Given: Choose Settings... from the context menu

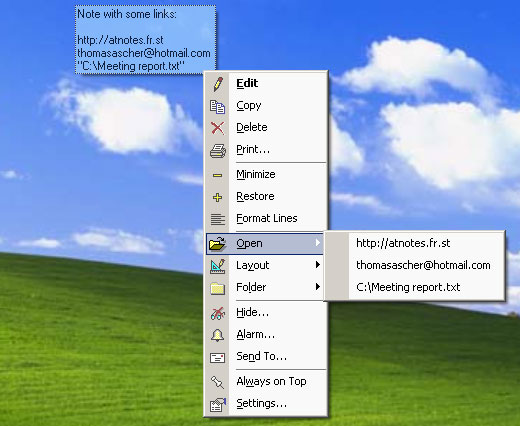Looking at the screenshot, I should [265, 404].
